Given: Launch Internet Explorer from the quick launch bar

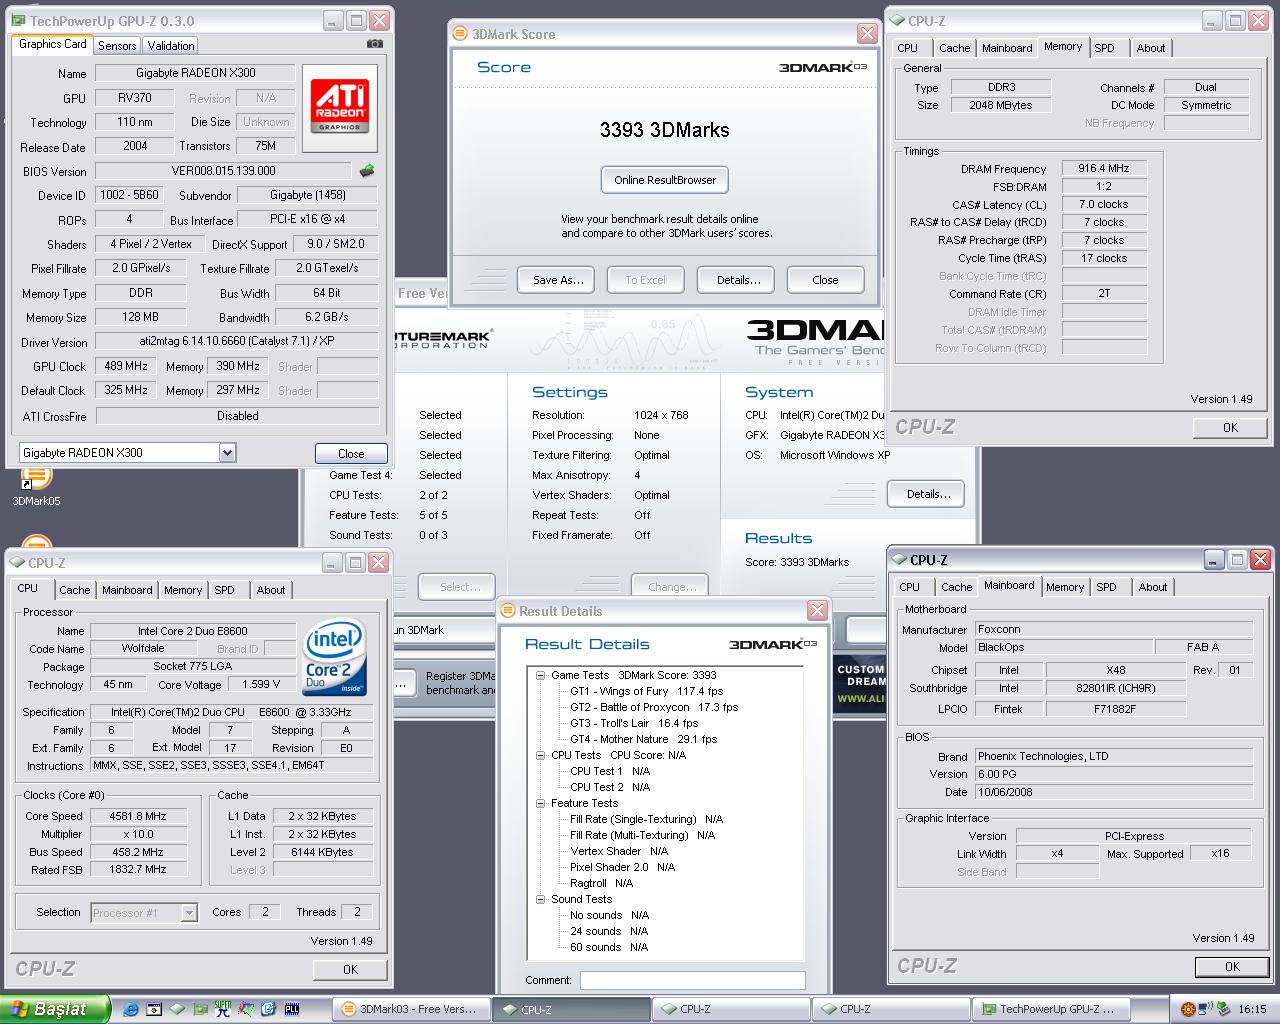Looking at the screenshot, I should 131,1010.
